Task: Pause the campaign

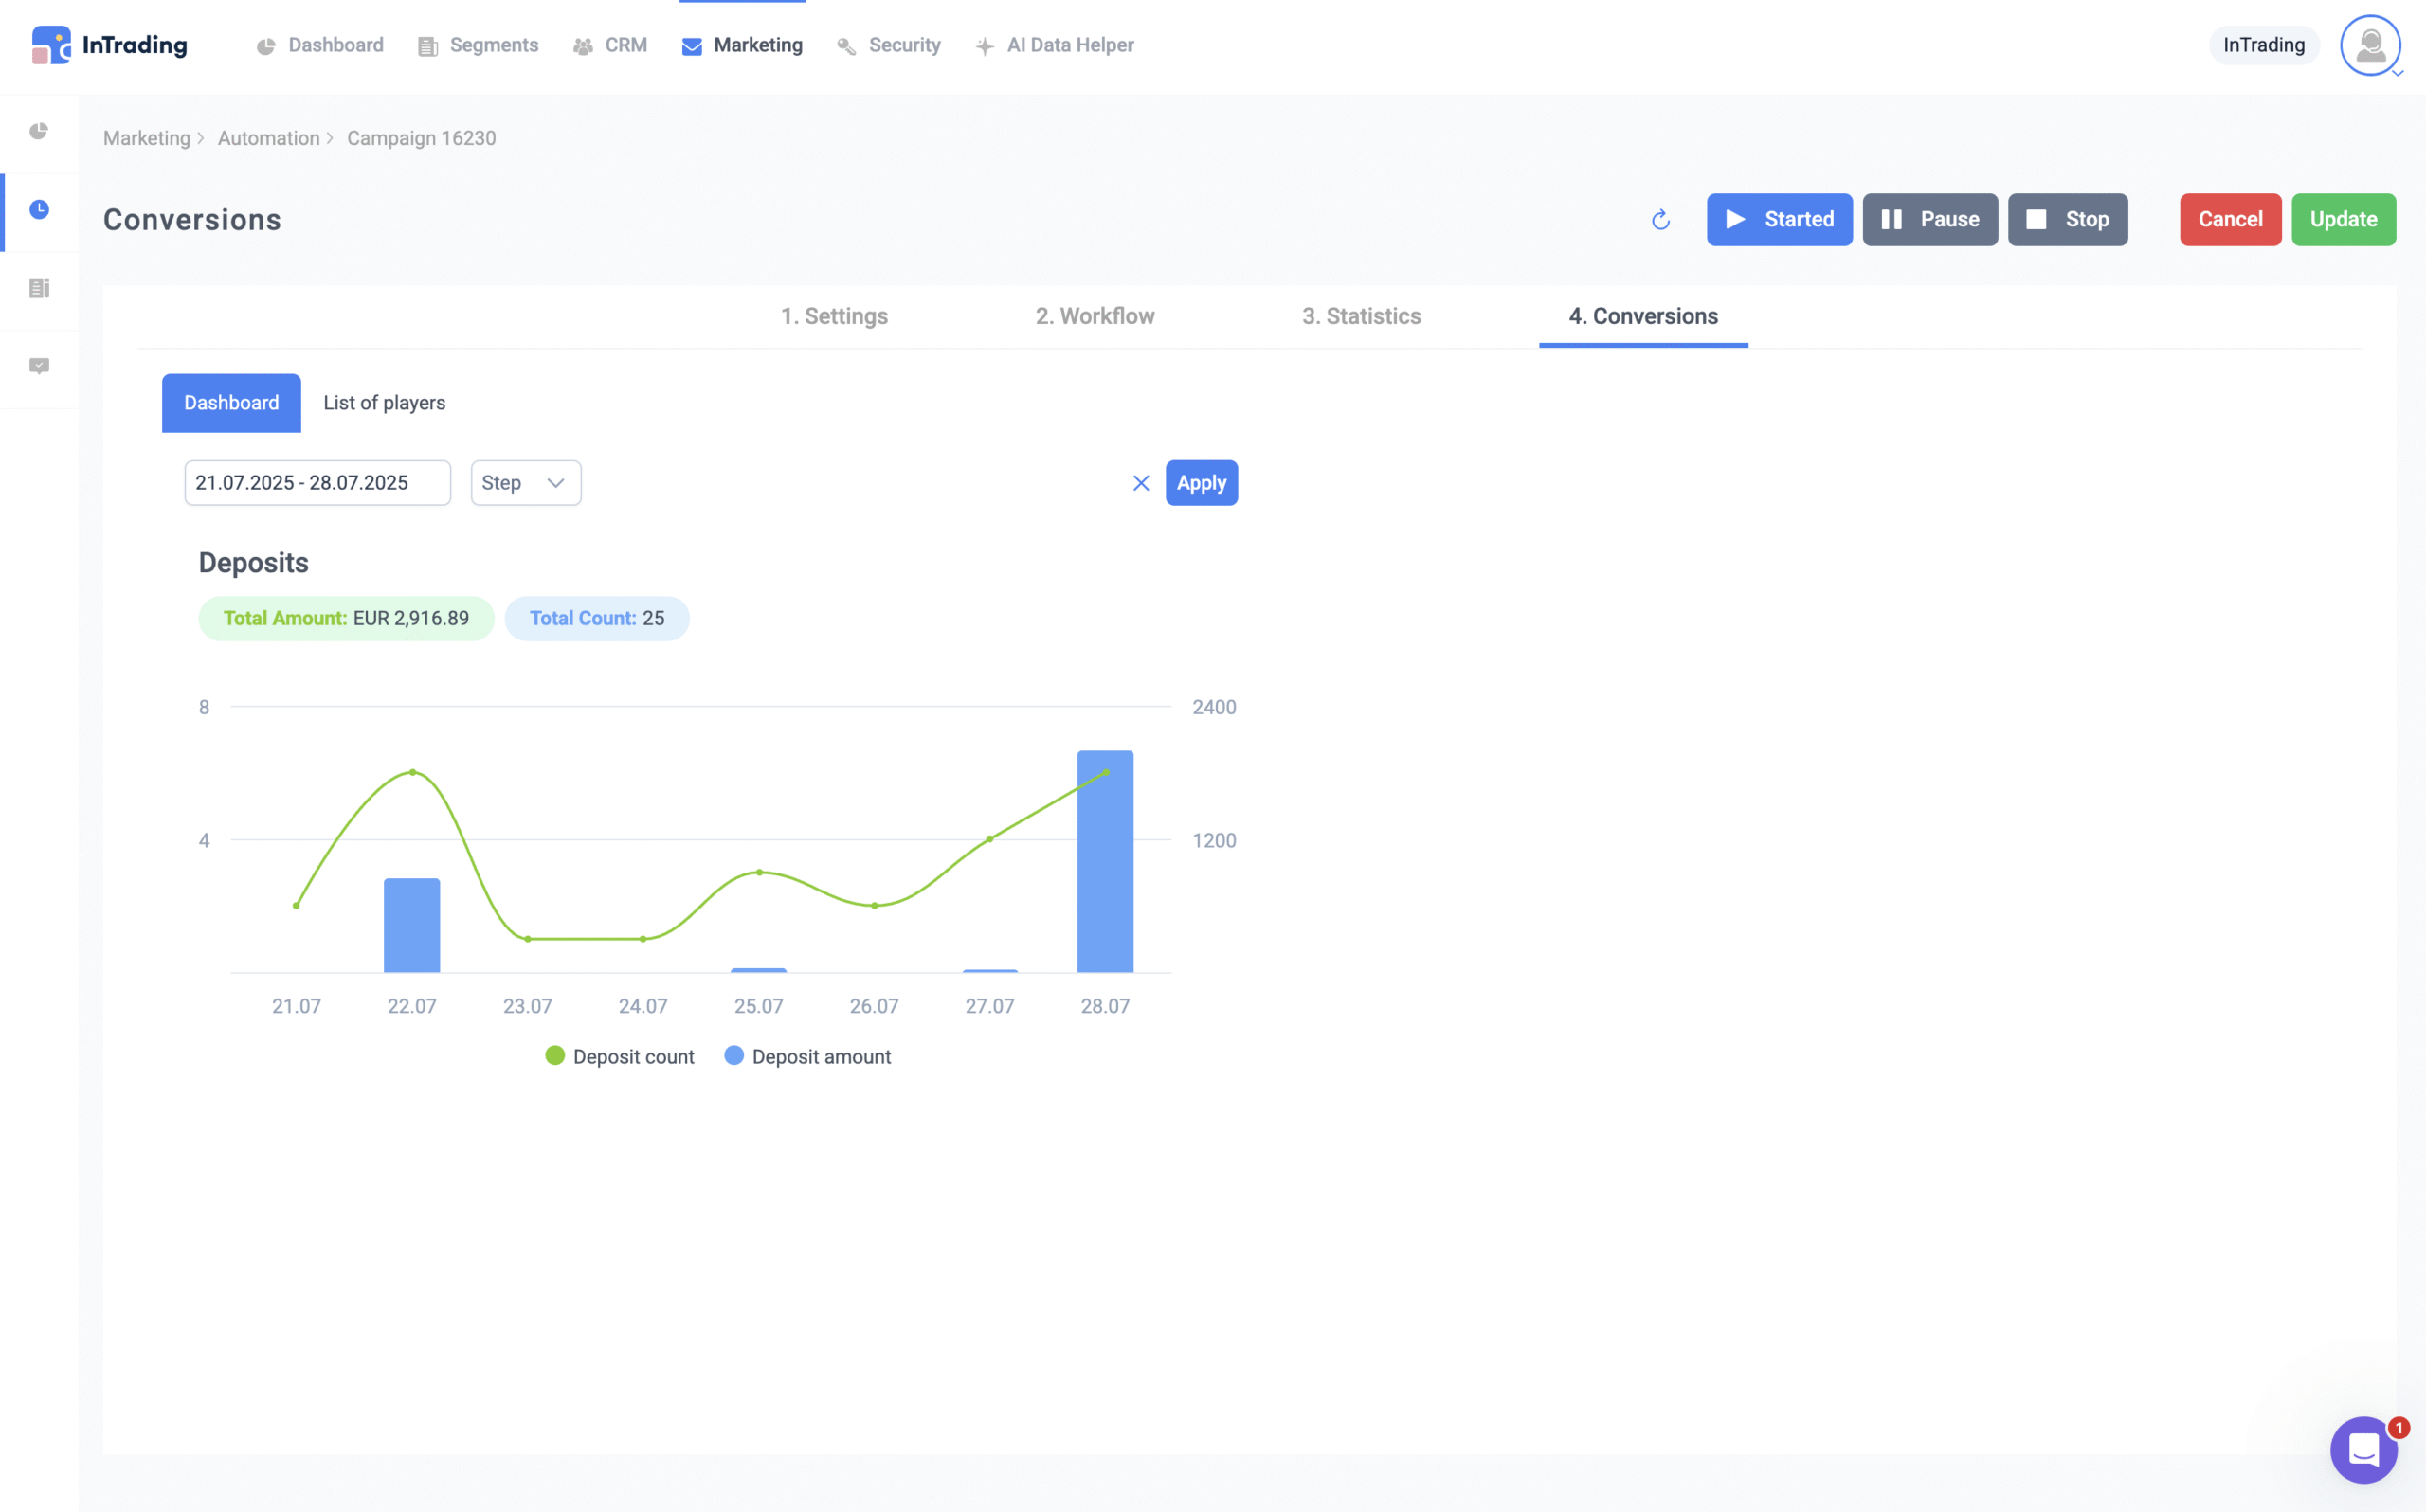Action: 1930,220
